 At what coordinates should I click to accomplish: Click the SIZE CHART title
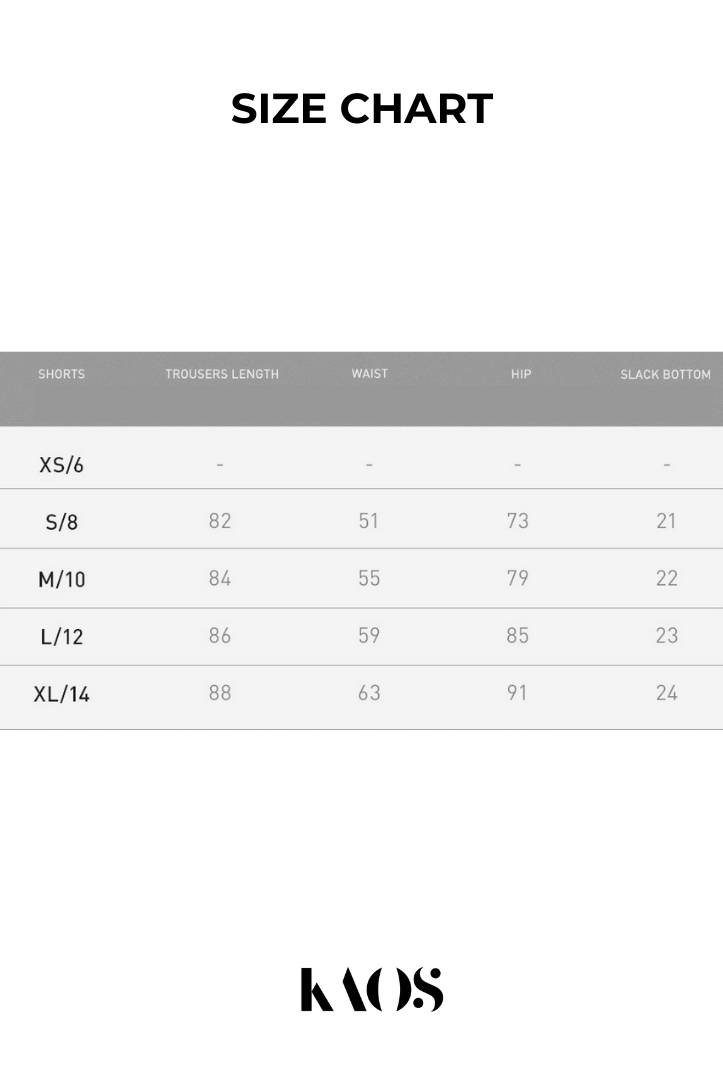[x=362, y=109]
